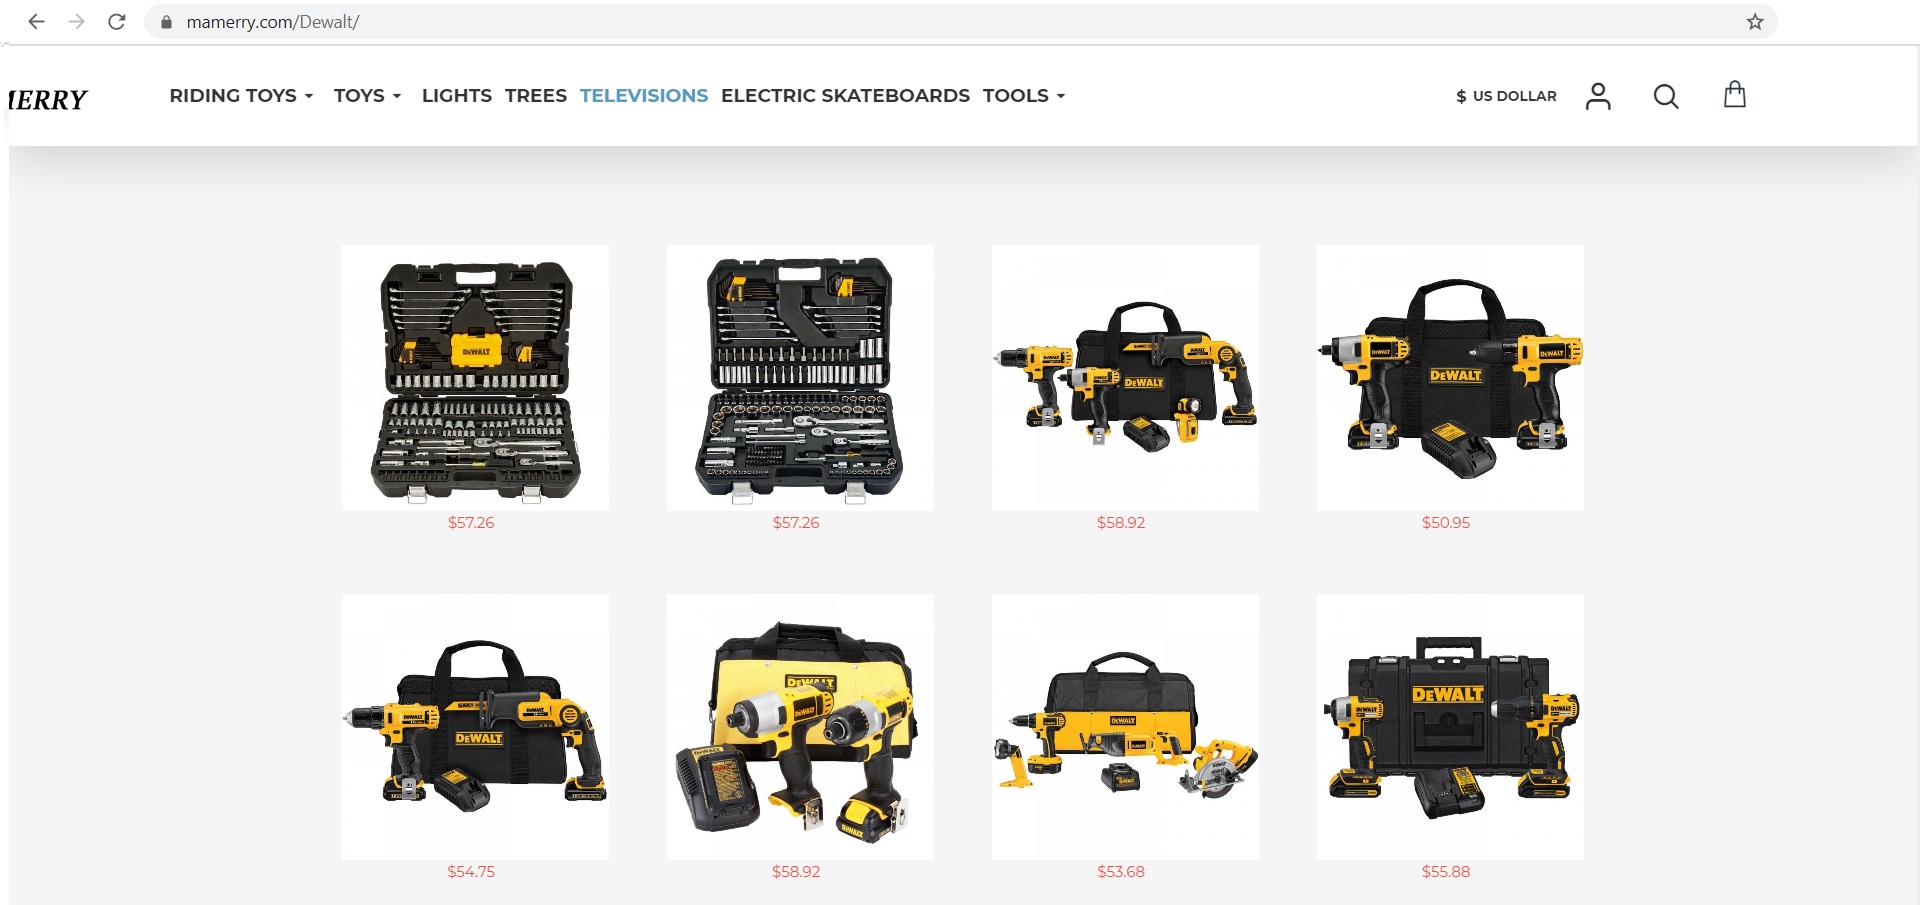Expand the Riding Toys dropdown menu
Image resolution: width=1920 pixels, height=905 pixels.
click(x=241, y=96)
